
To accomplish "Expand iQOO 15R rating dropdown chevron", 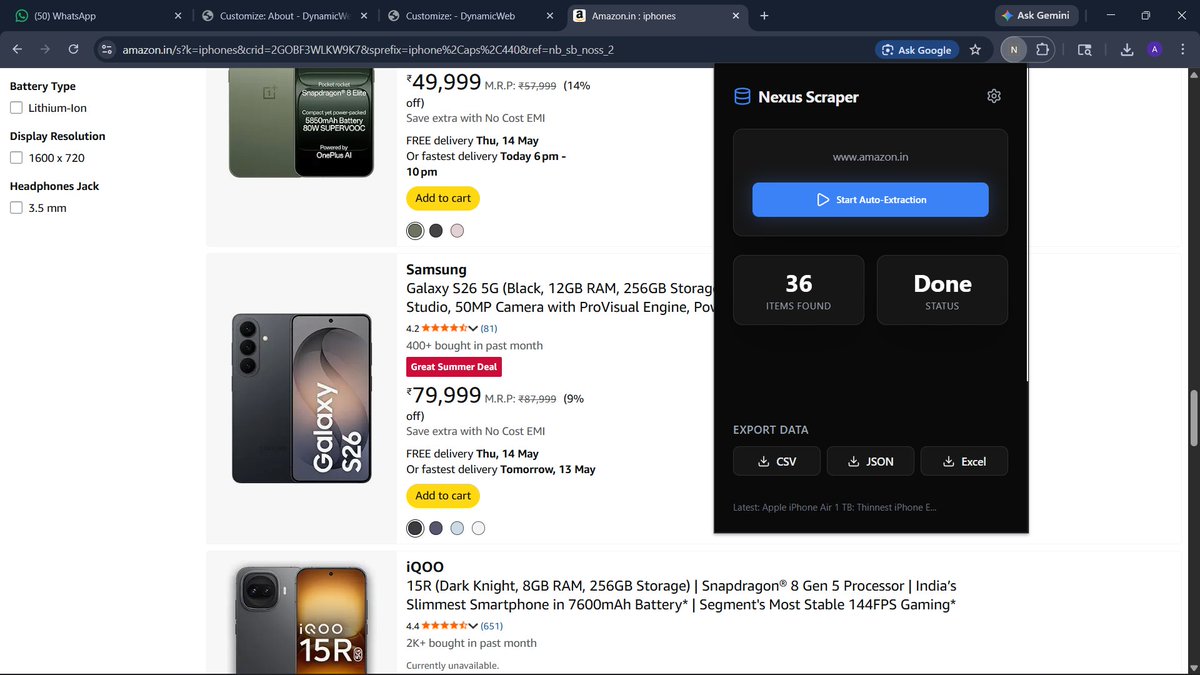I will click(x=473, y=626).
